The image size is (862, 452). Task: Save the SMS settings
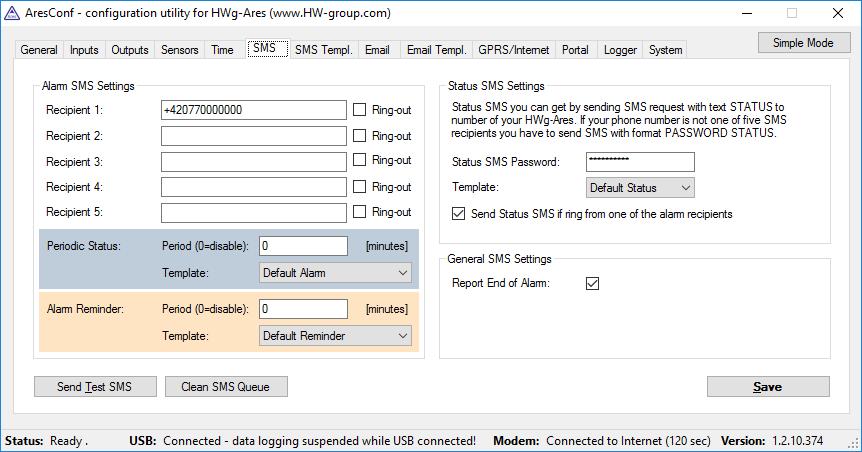pos(768,387)
